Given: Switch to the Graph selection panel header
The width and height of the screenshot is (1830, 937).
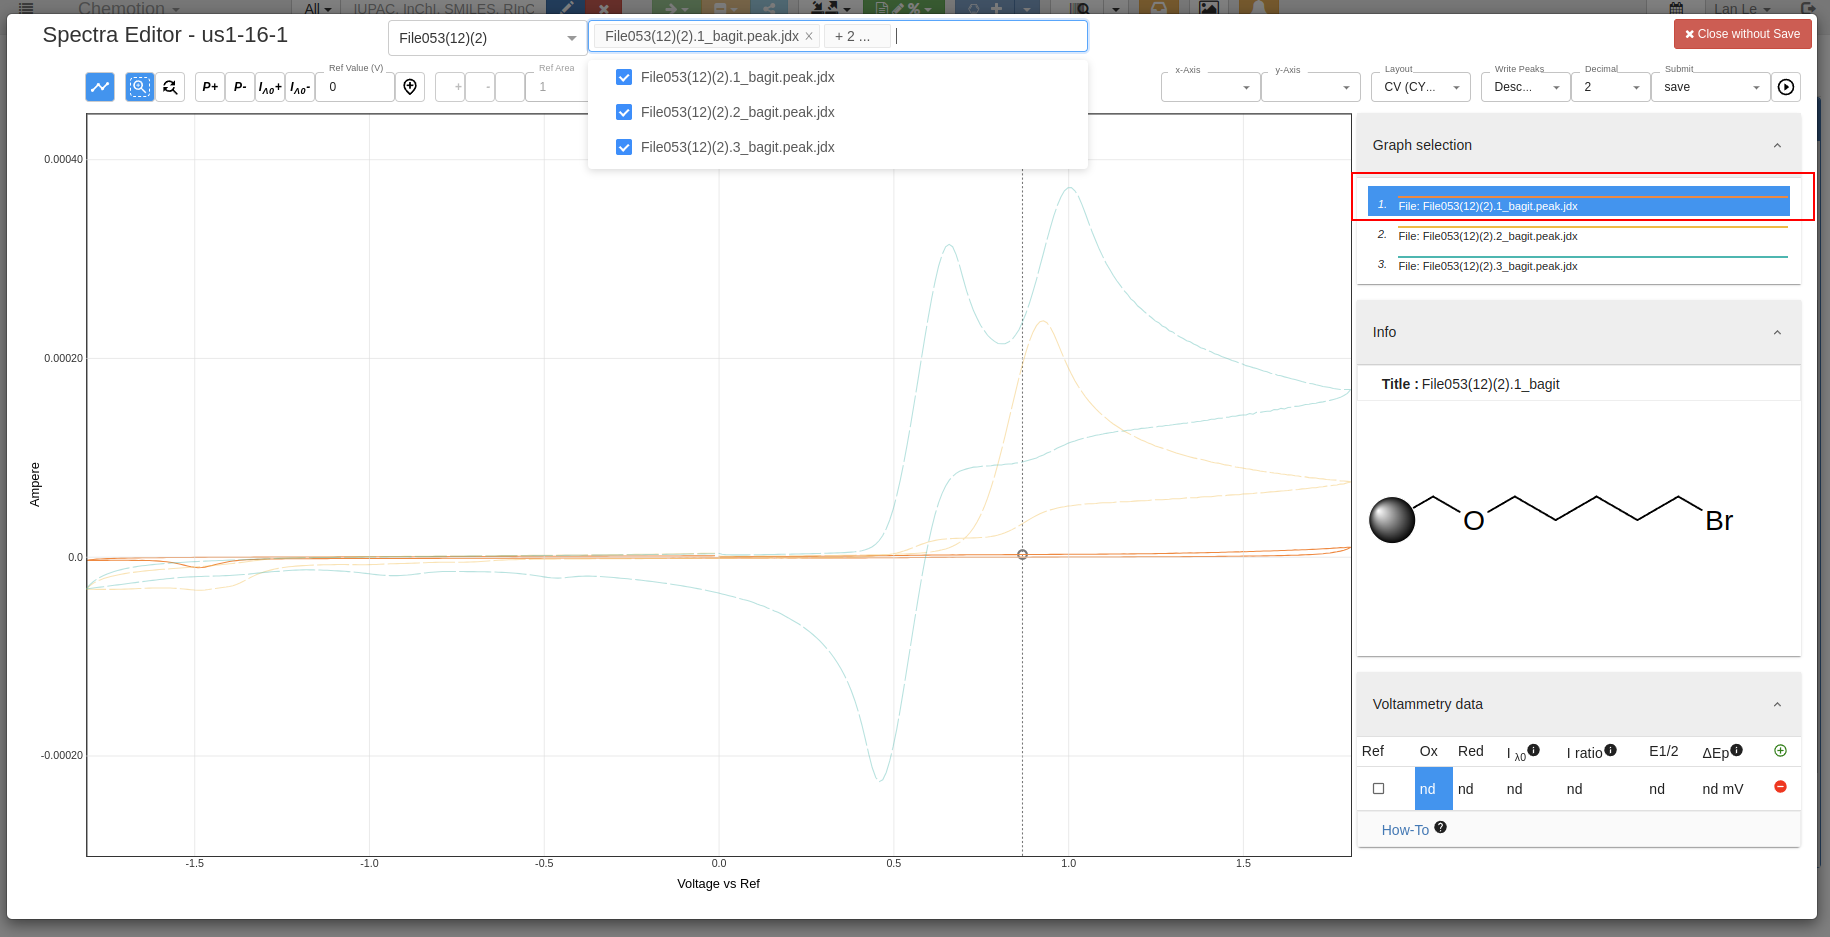Looking at the screenshot, I should click(1421, 145).
